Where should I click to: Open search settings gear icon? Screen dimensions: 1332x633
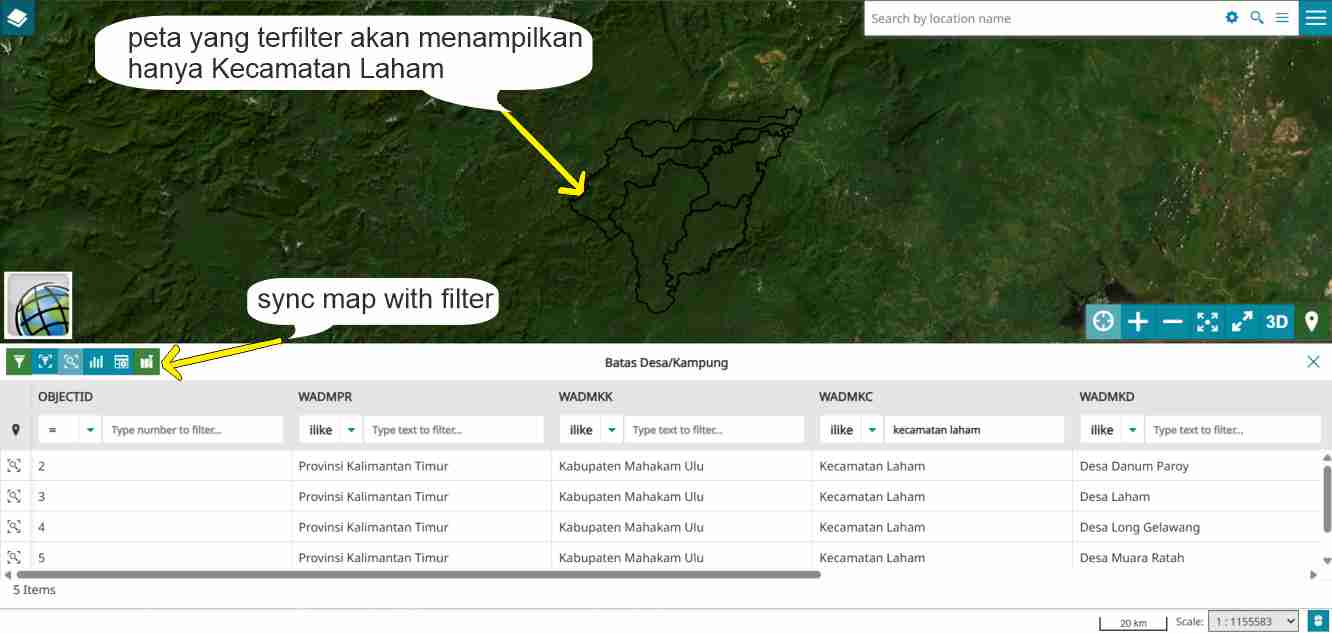[1232, 18]
